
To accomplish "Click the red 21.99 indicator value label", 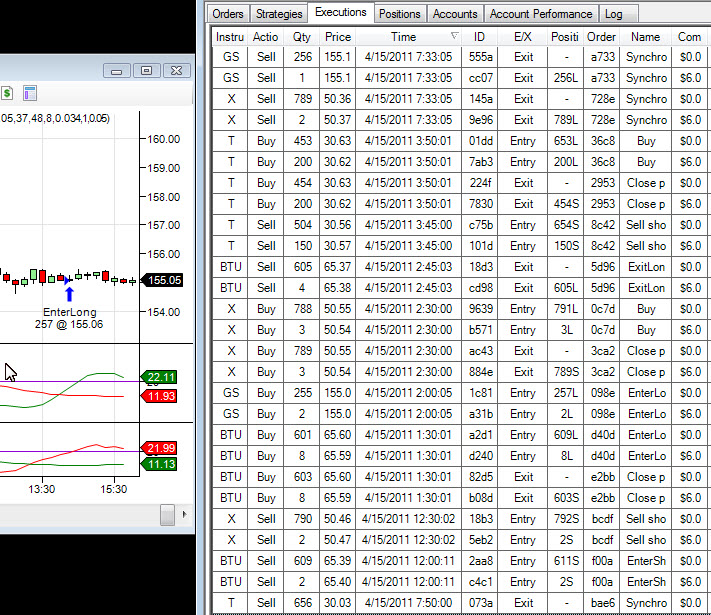I will (x=160, y=448).
